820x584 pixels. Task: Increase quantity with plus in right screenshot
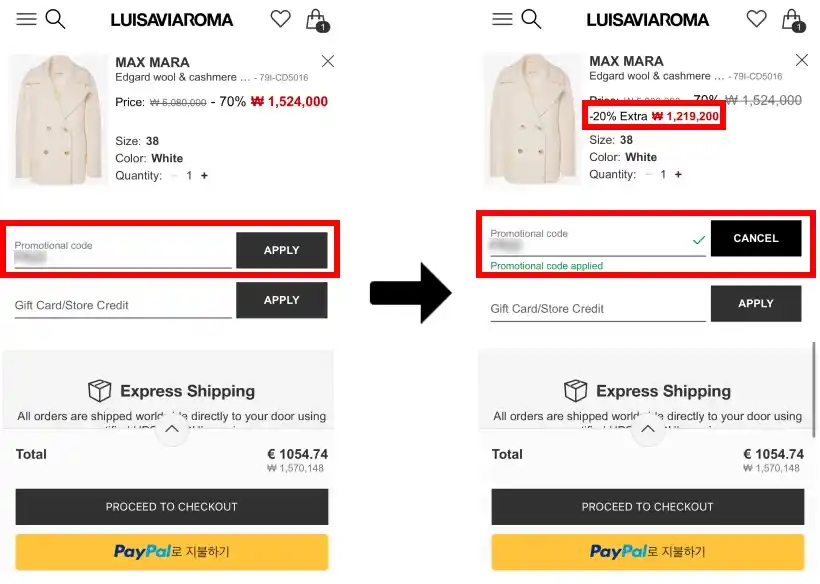(x=678, y=175)
